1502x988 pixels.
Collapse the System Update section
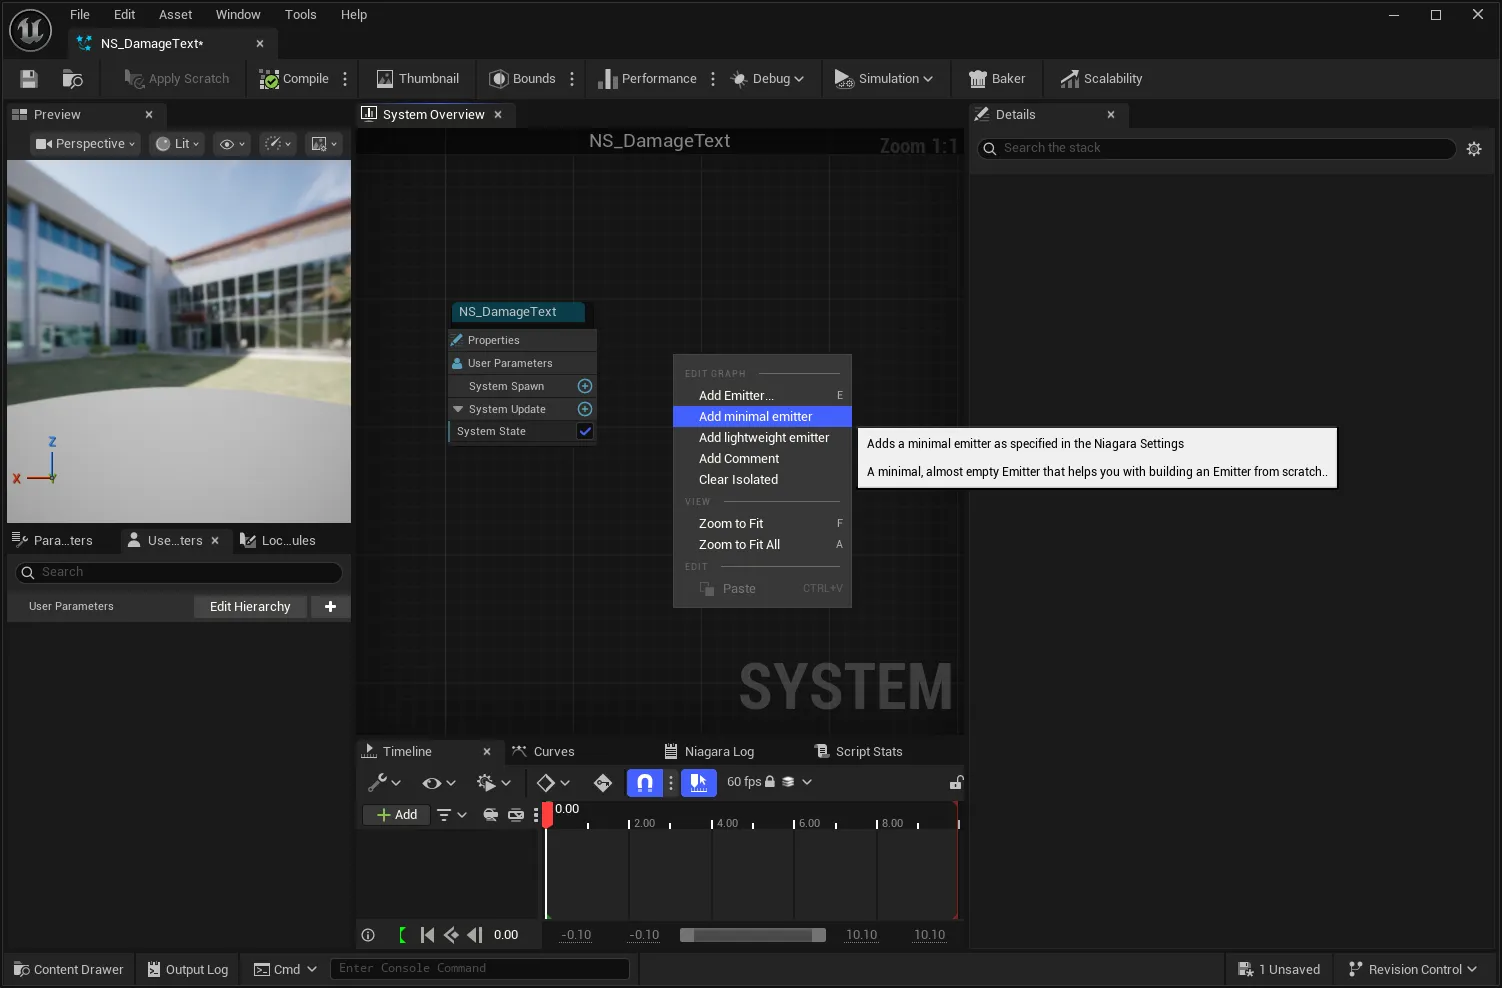[x=458, y=409]
